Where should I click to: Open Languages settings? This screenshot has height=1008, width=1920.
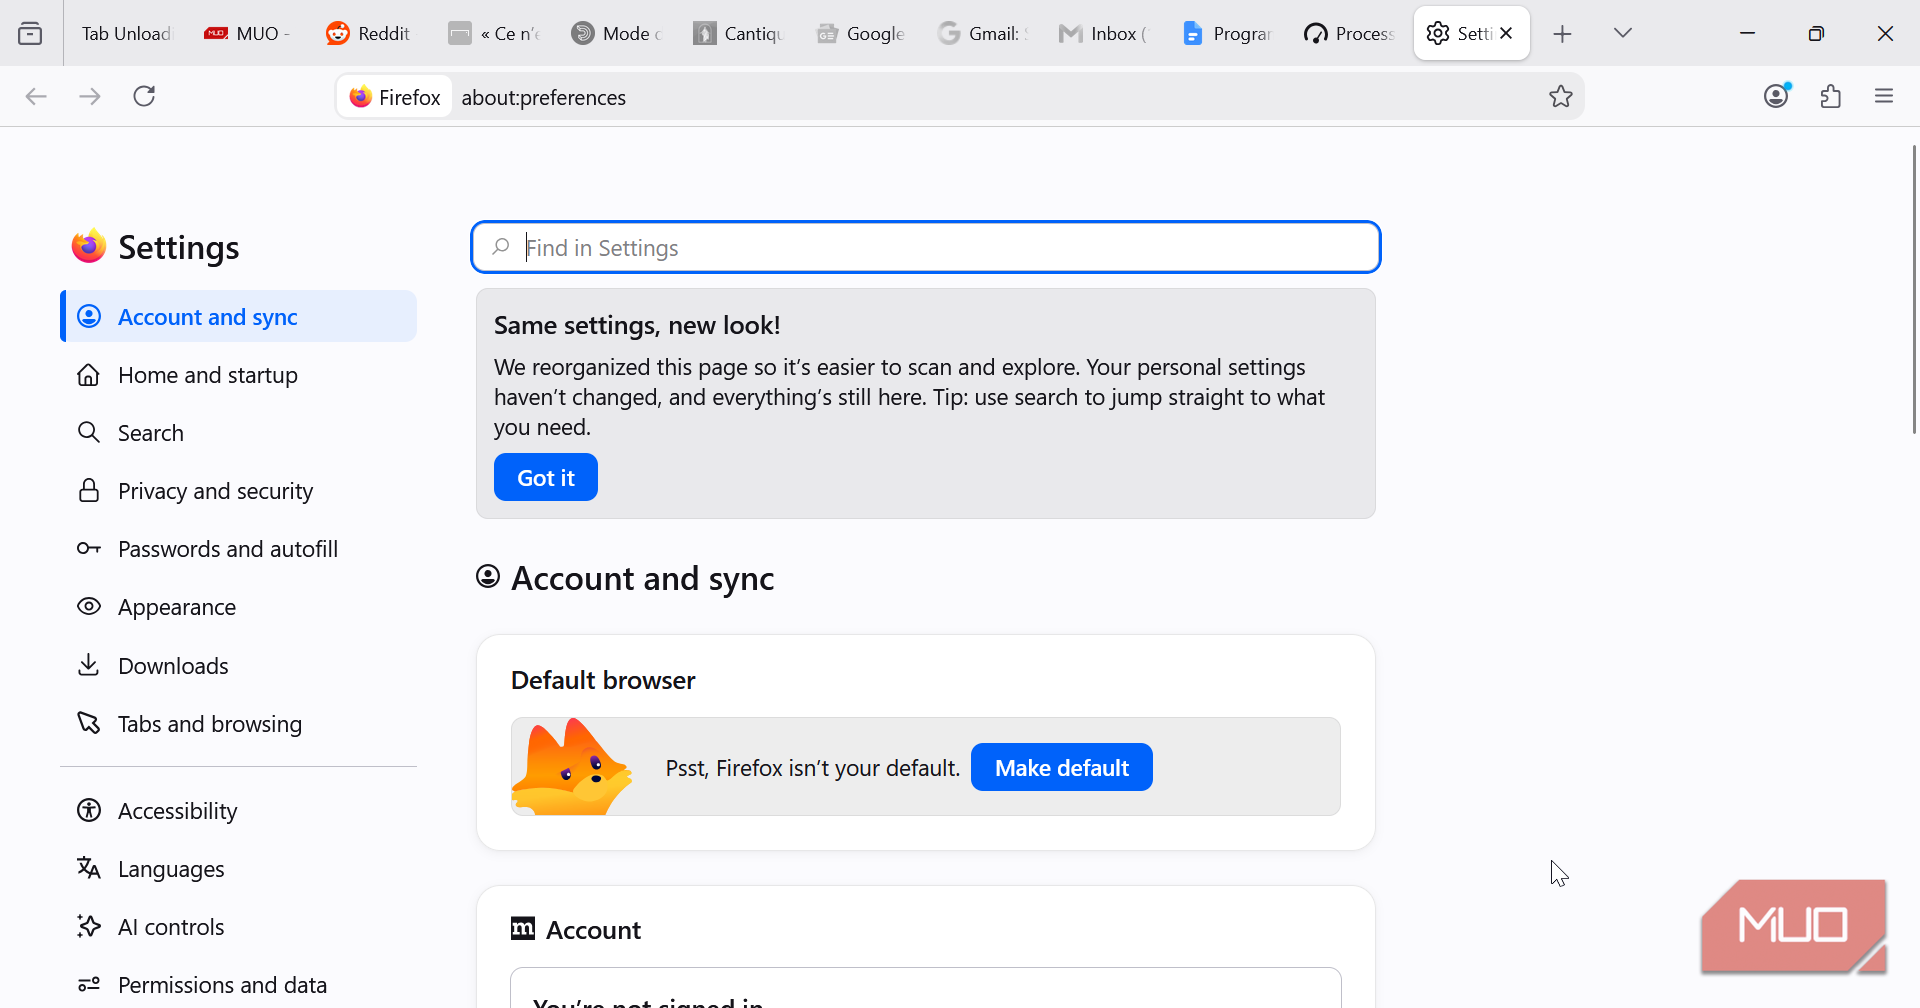[239, 869]
